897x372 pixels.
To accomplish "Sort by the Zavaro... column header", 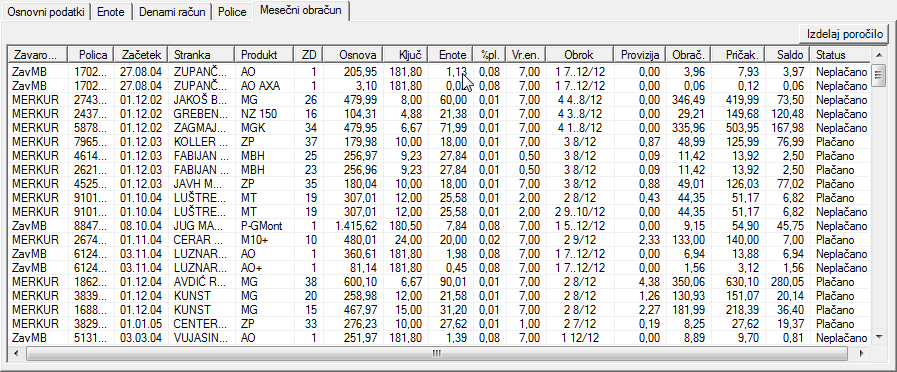I will pos(38,55).
